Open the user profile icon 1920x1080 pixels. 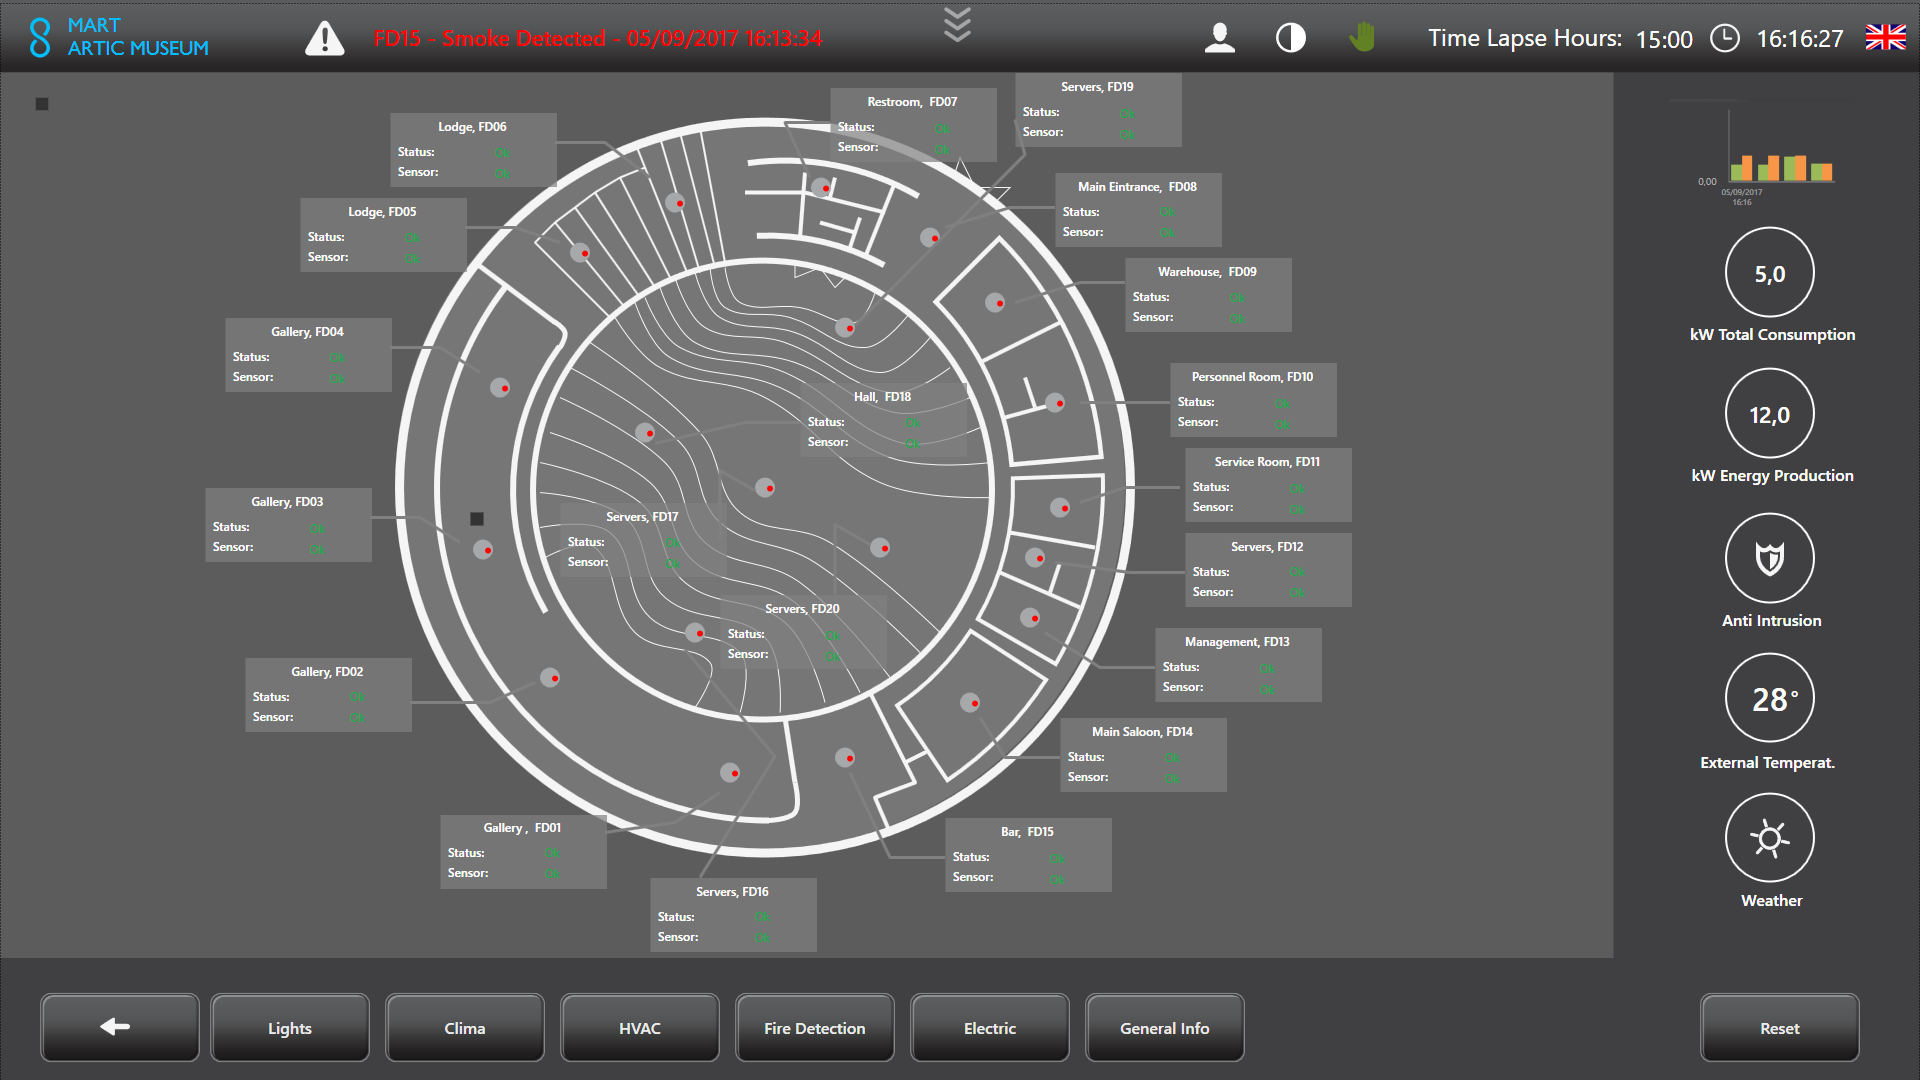tap(1220, 38)
